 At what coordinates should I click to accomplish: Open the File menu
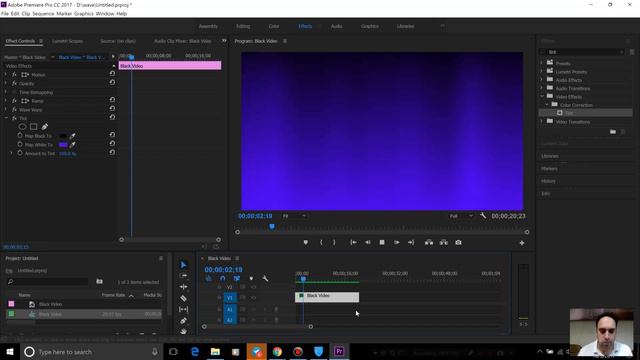(x=5, y=13)
